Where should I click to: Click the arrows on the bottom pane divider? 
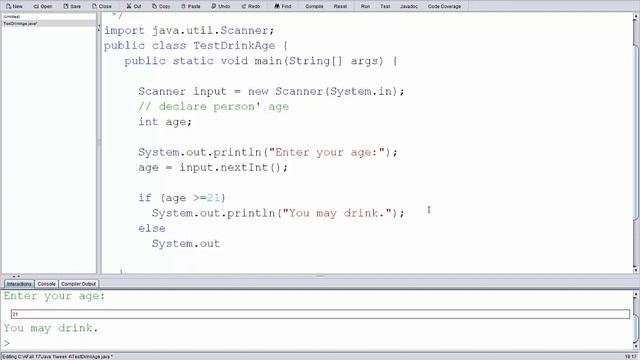pyautogui.click(x=16, y=276)
